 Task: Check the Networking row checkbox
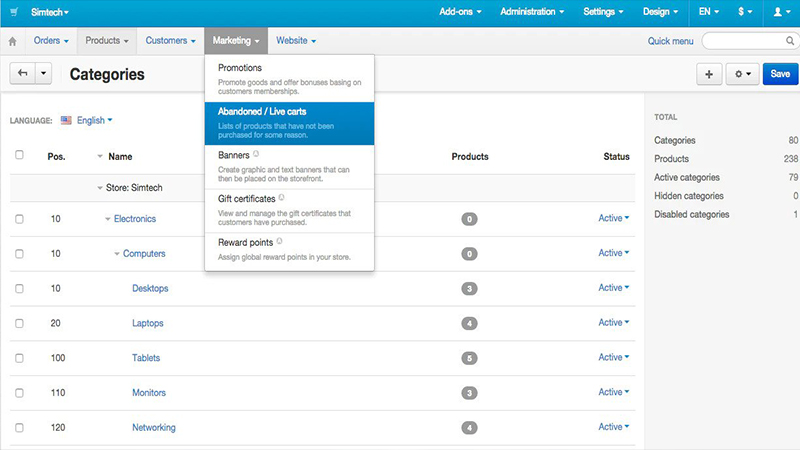(19, 428)
